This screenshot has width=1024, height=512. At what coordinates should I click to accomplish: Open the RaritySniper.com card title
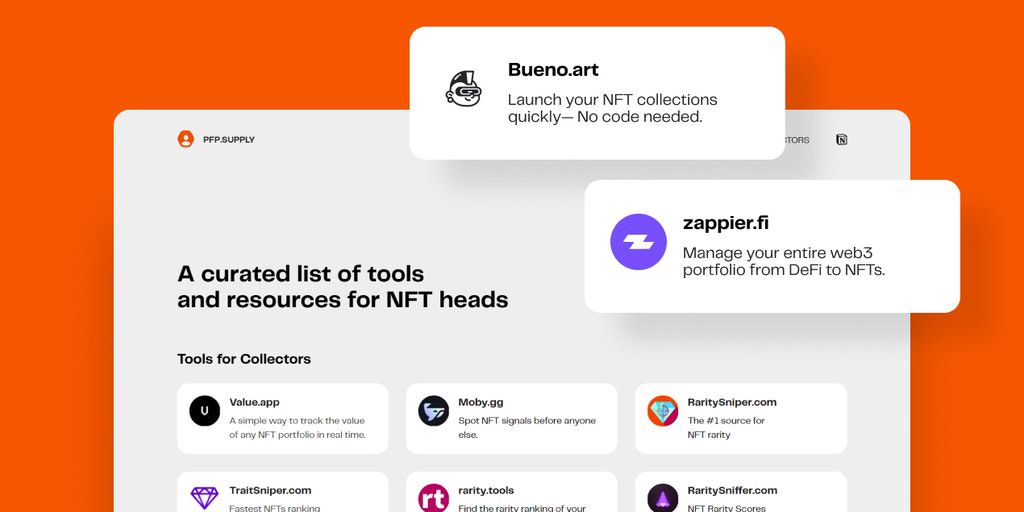tap(732, 402)
